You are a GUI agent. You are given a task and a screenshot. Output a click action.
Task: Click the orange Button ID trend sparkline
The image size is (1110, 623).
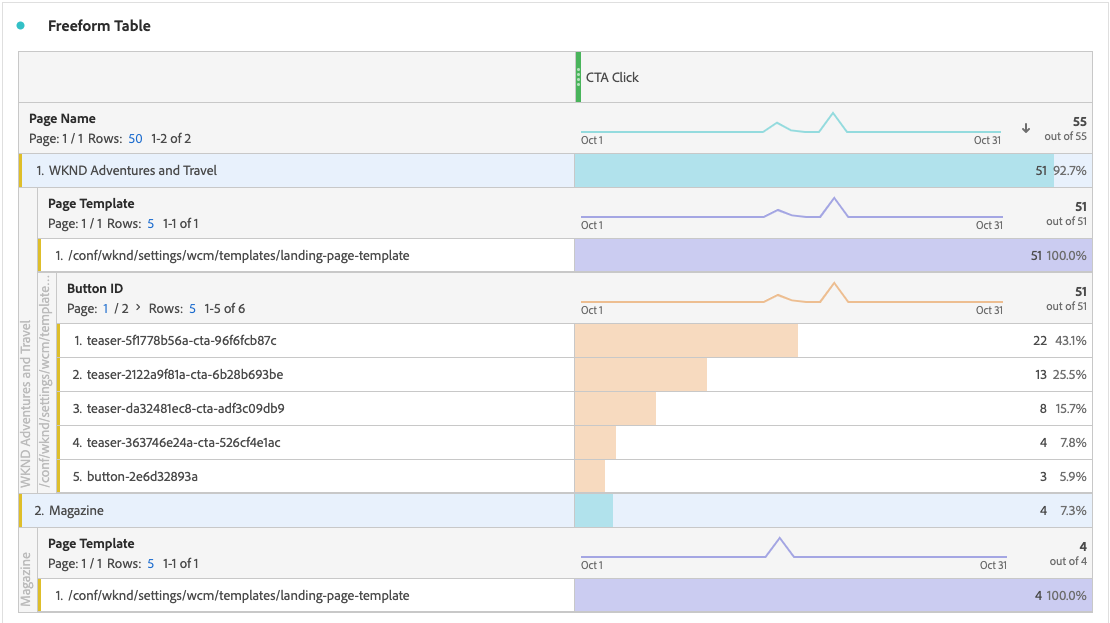click(790, 297)
